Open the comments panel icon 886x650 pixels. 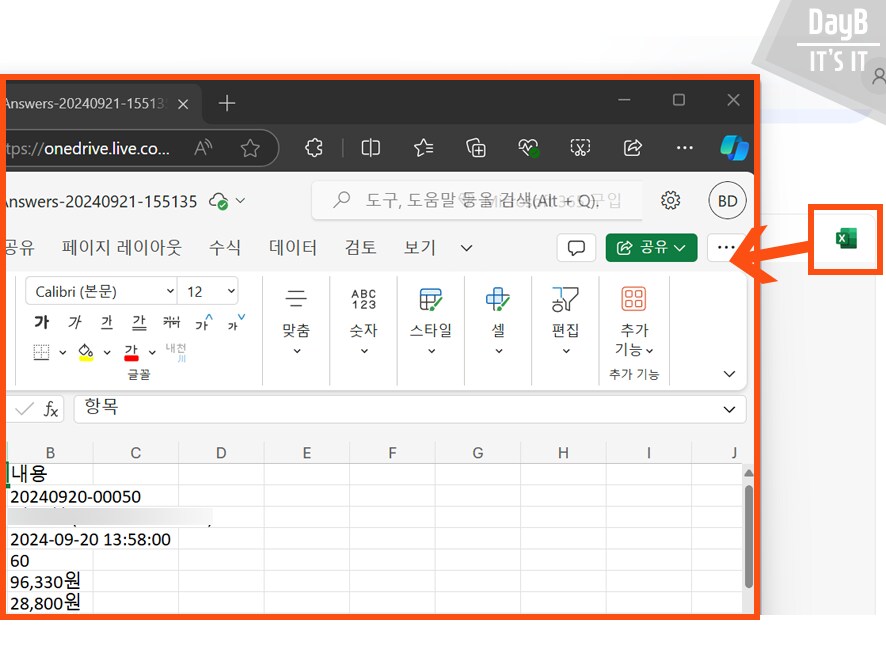(x=576, y=247)
